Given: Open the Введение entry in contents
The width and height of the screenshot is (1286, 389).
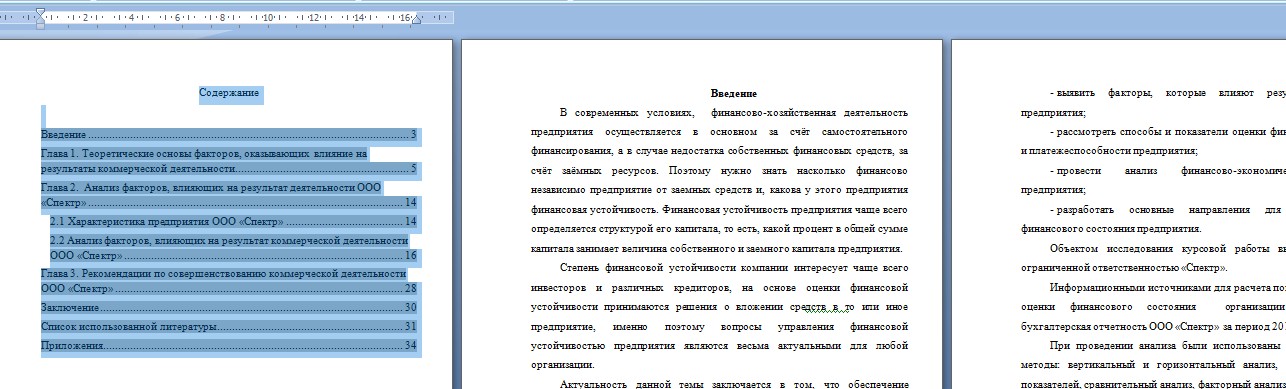Looking at the screenshot, I should [229, 134].
